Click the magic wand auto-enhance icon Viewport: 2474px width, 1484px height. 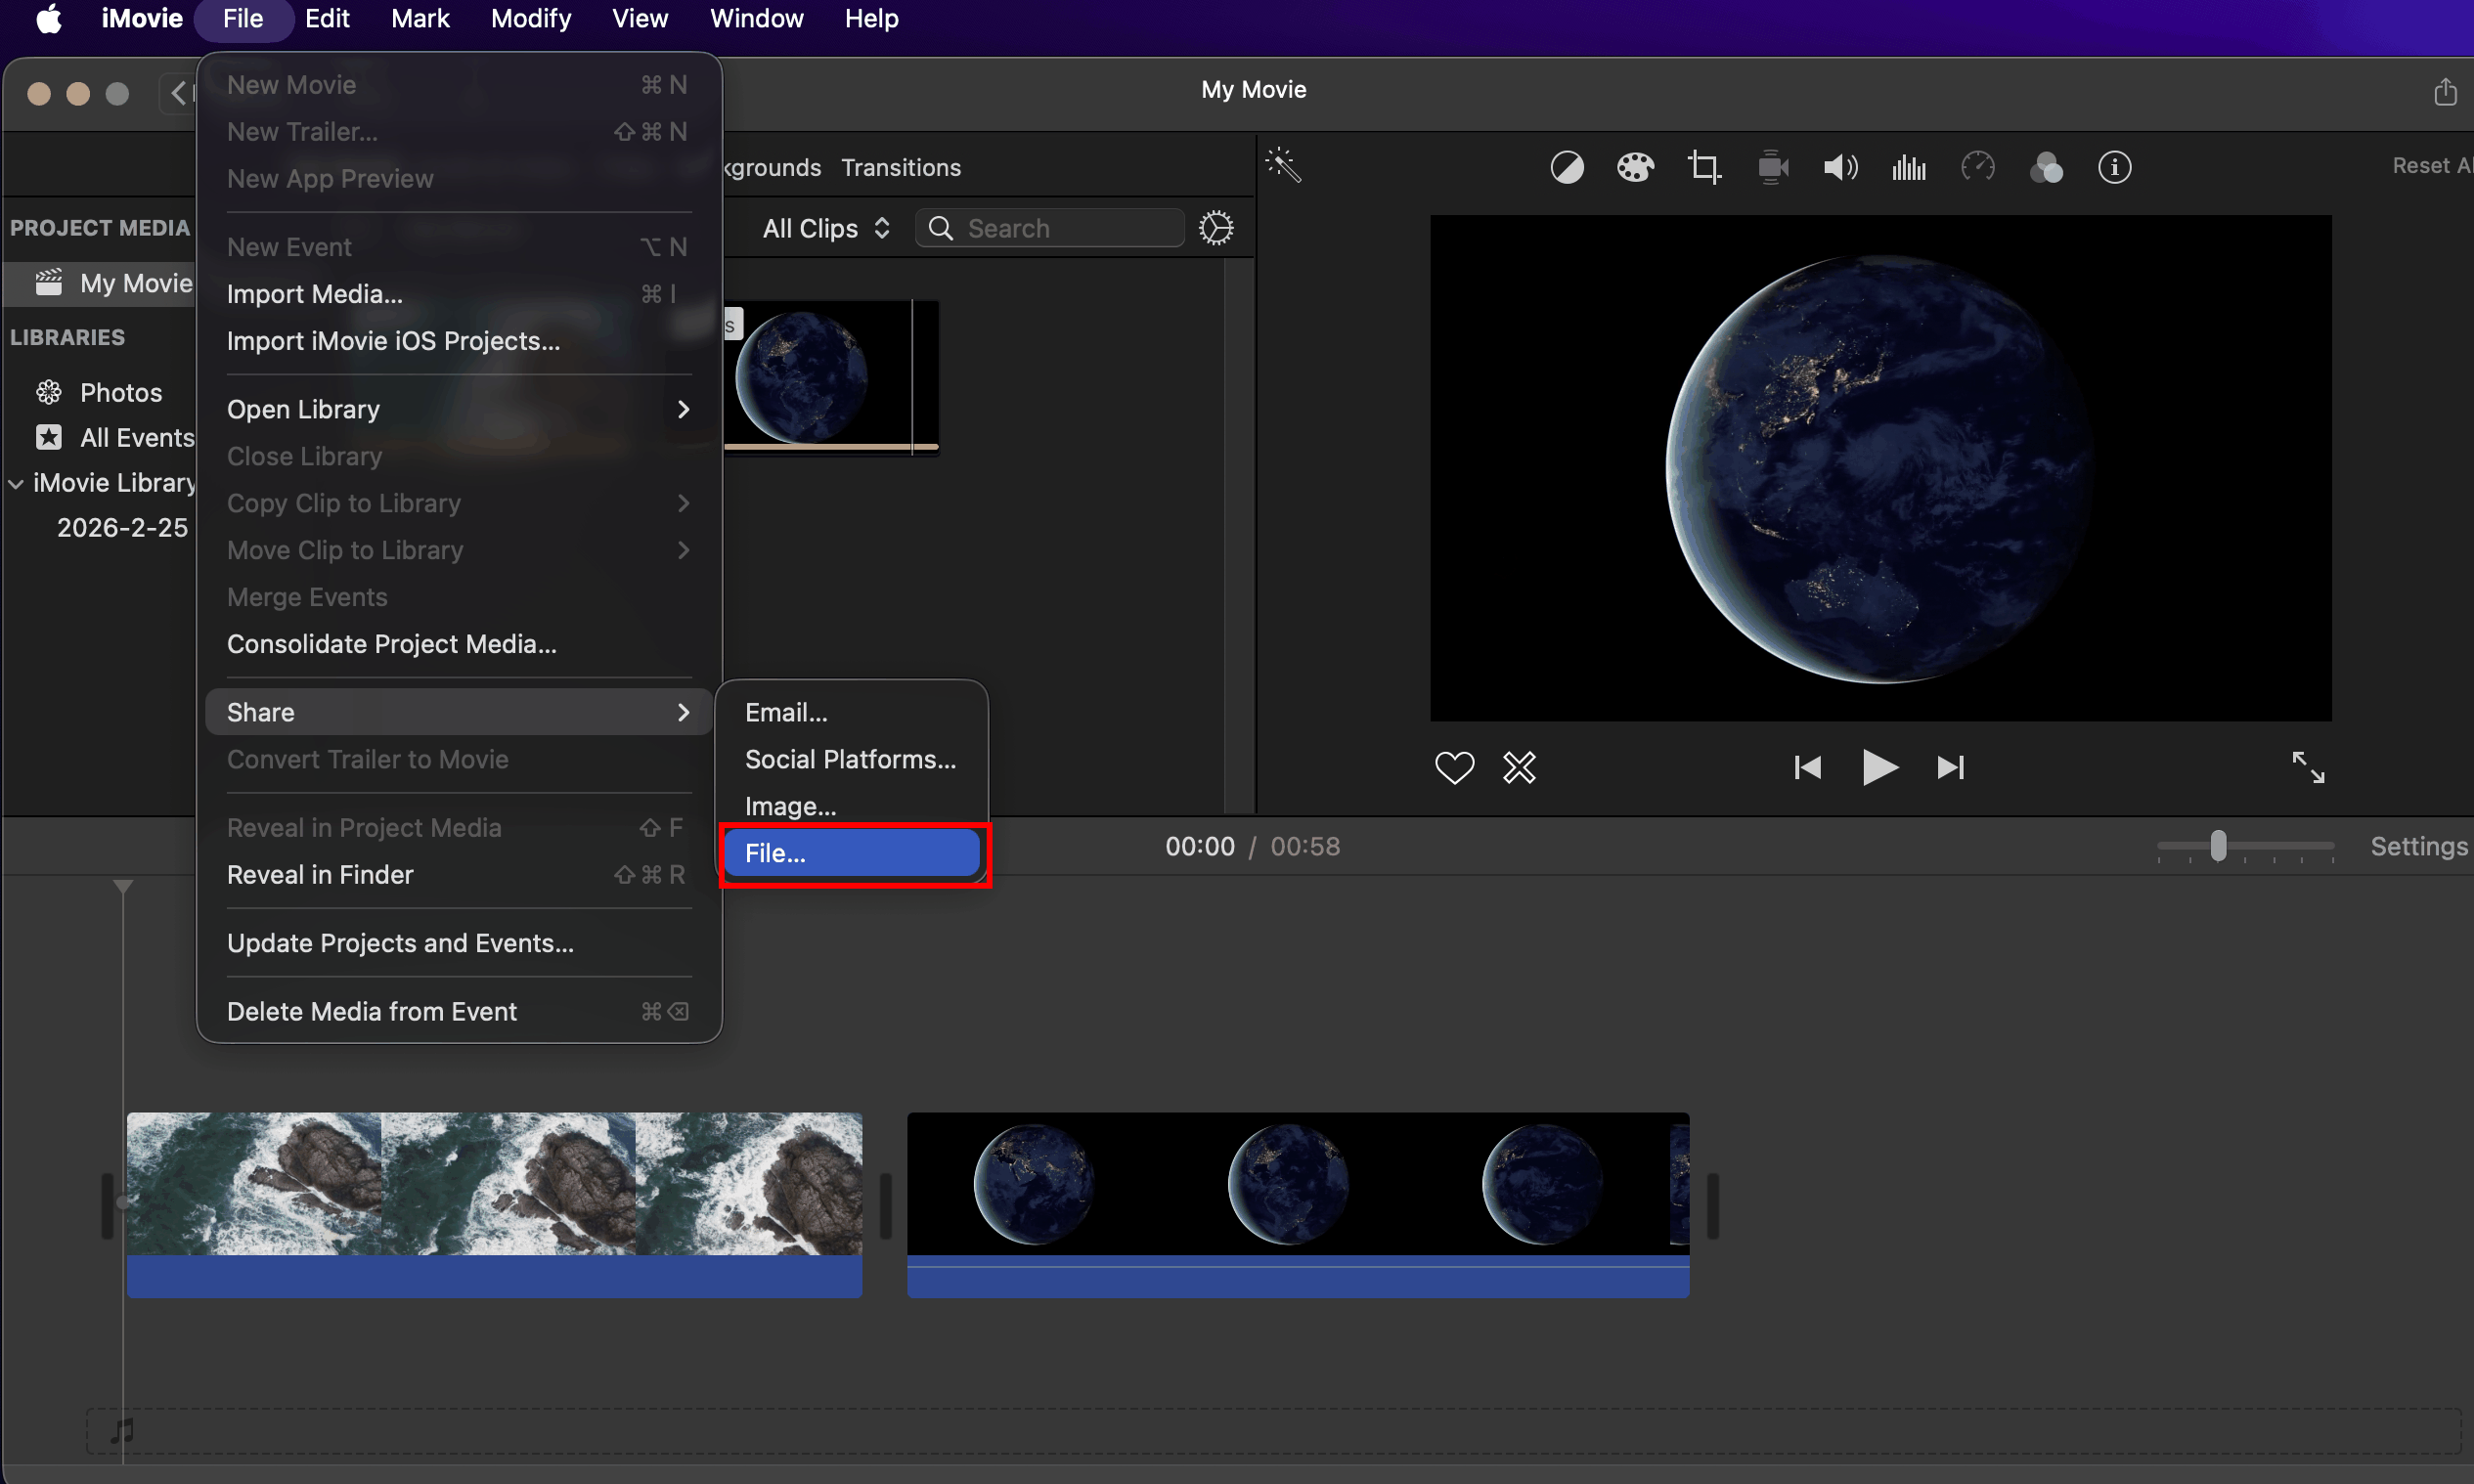(1283, 165)
